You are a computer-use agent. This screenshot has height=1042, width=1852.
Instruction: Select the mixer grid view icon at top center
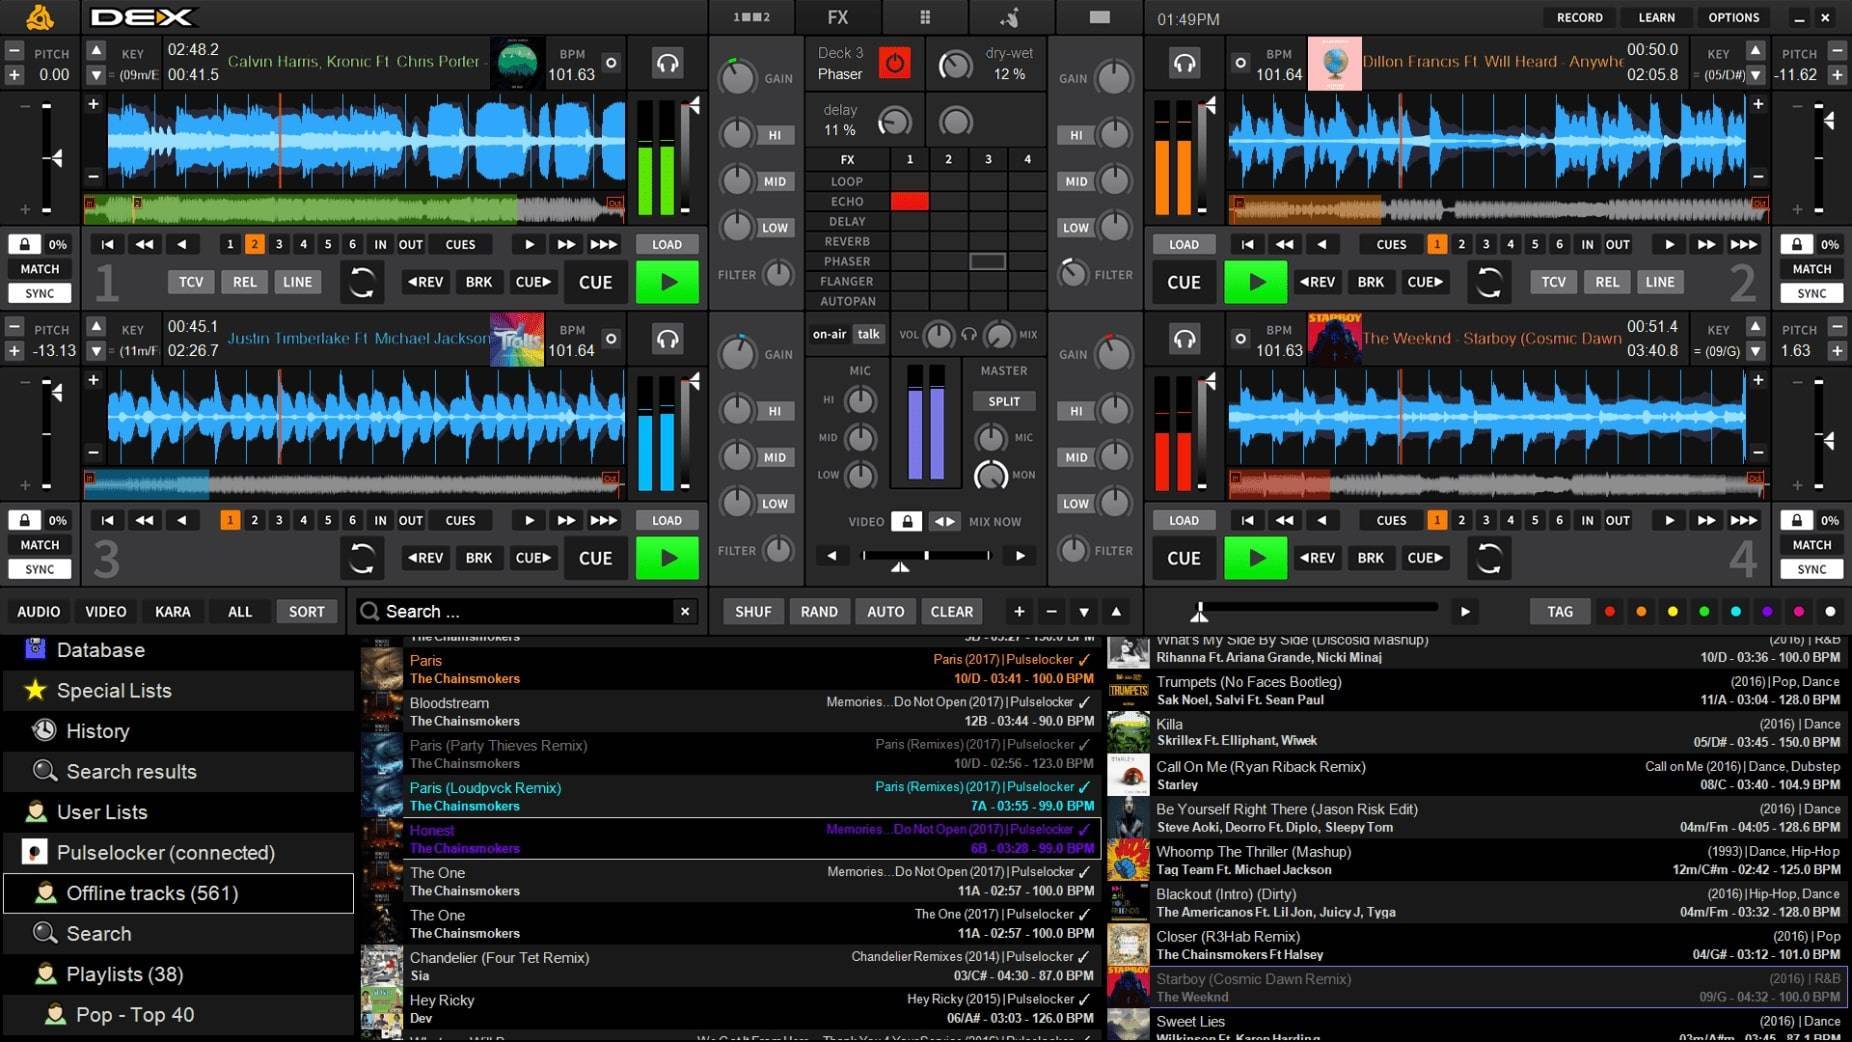(925, 17)
